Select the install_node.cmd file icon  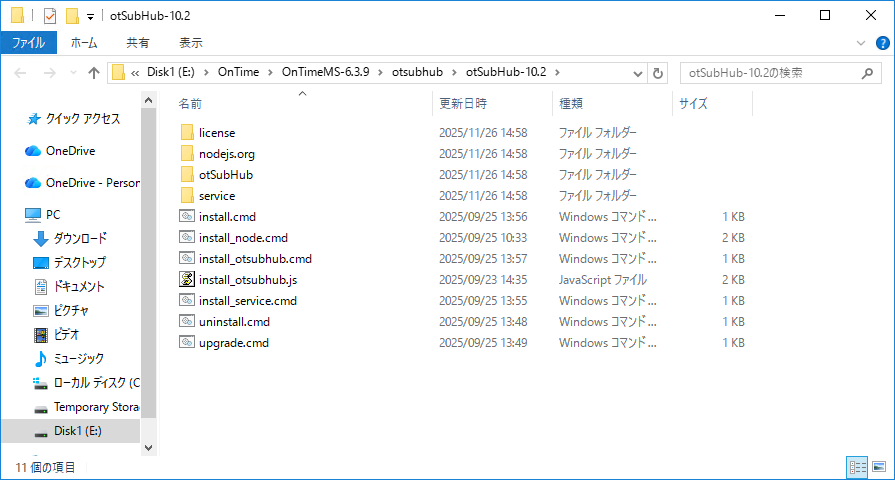[x=186, y=237]
